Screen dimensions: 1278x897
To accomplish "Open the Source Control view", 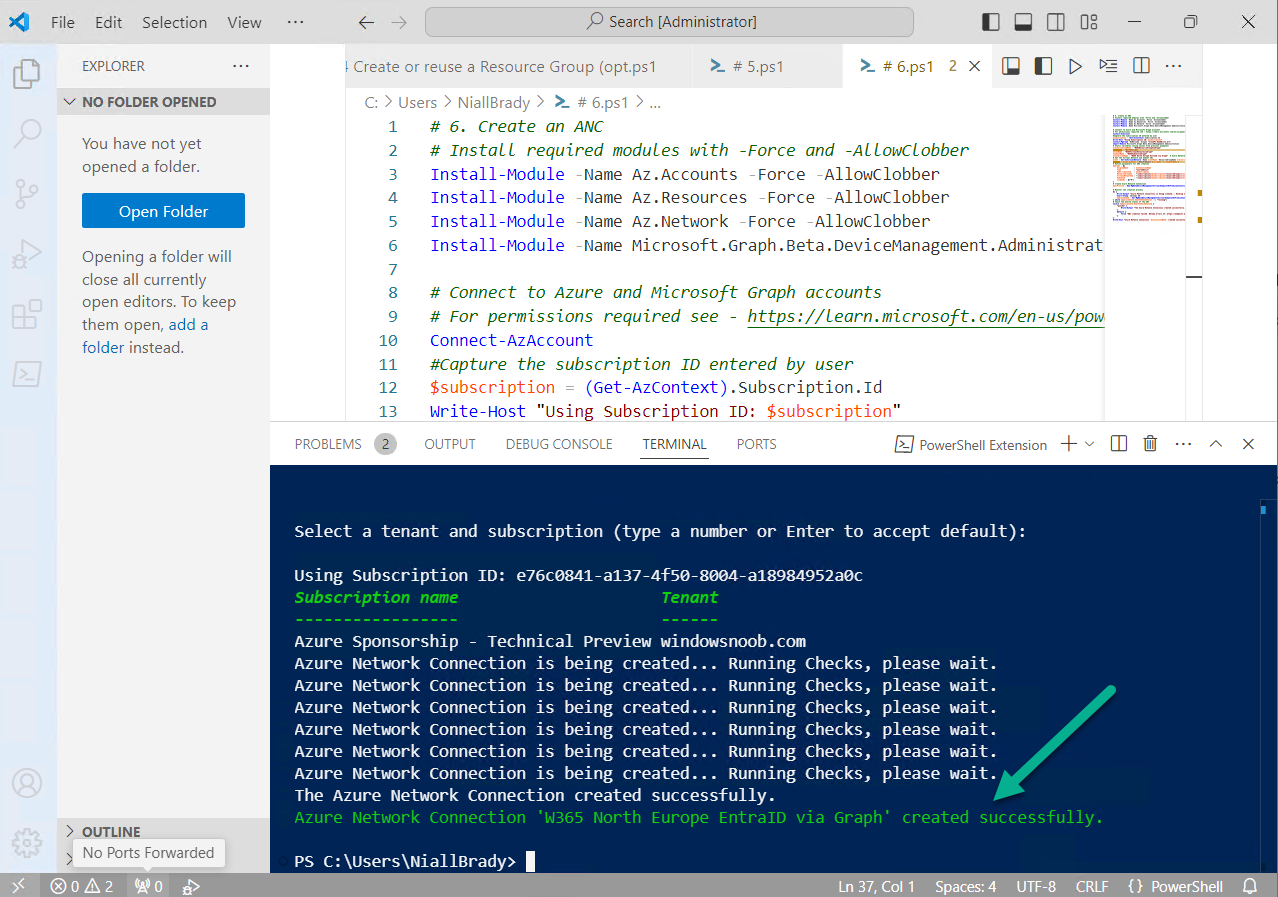I will click(27, 194).
